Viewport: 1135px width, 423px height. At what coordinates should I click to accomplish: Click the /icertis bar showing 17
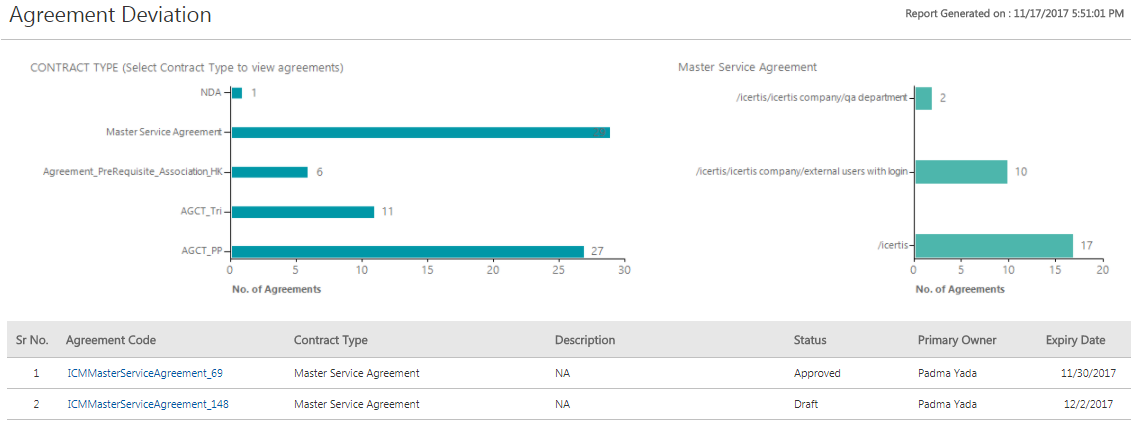993,245
